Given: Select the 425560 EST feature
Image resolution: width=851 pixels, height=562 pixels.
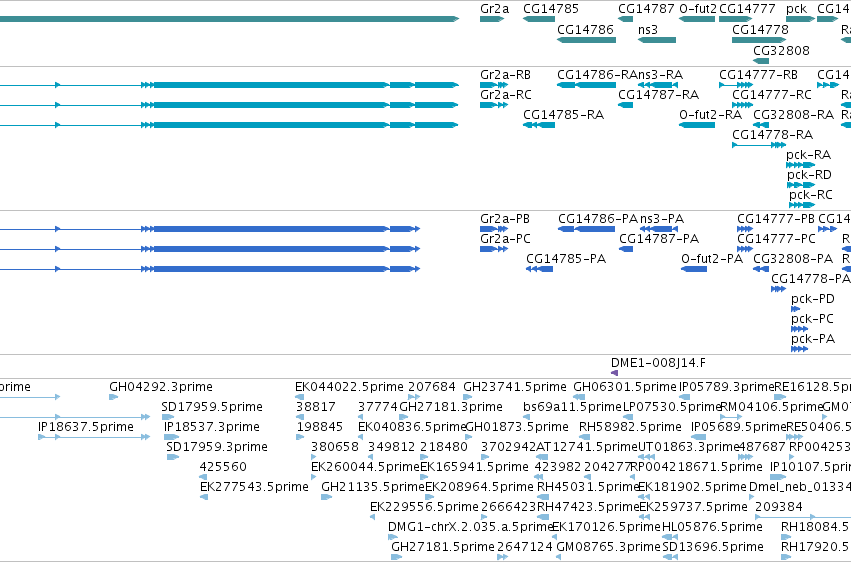Looking at the screenshot, I should (x=203, y=477).
